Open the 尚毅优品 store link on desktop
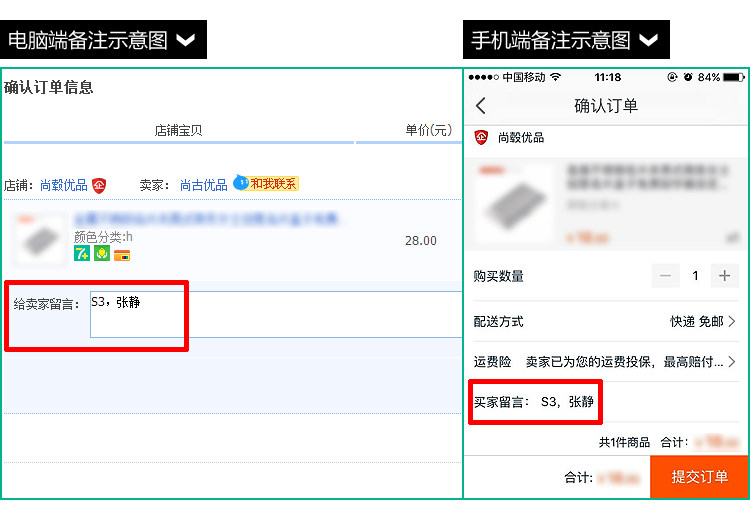The height and width of the screenshot is (523, 750). click(x=64, y=185)
